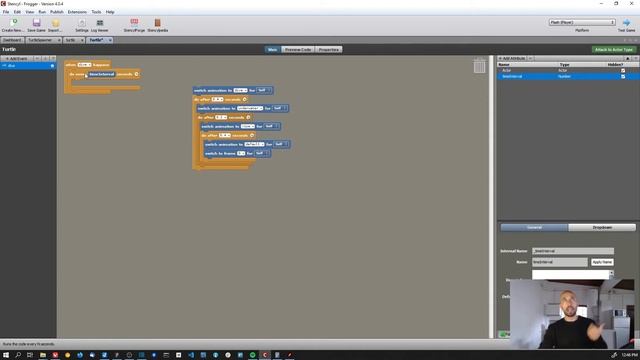
Task: Select the dive event in the events list
Action: 28,66
